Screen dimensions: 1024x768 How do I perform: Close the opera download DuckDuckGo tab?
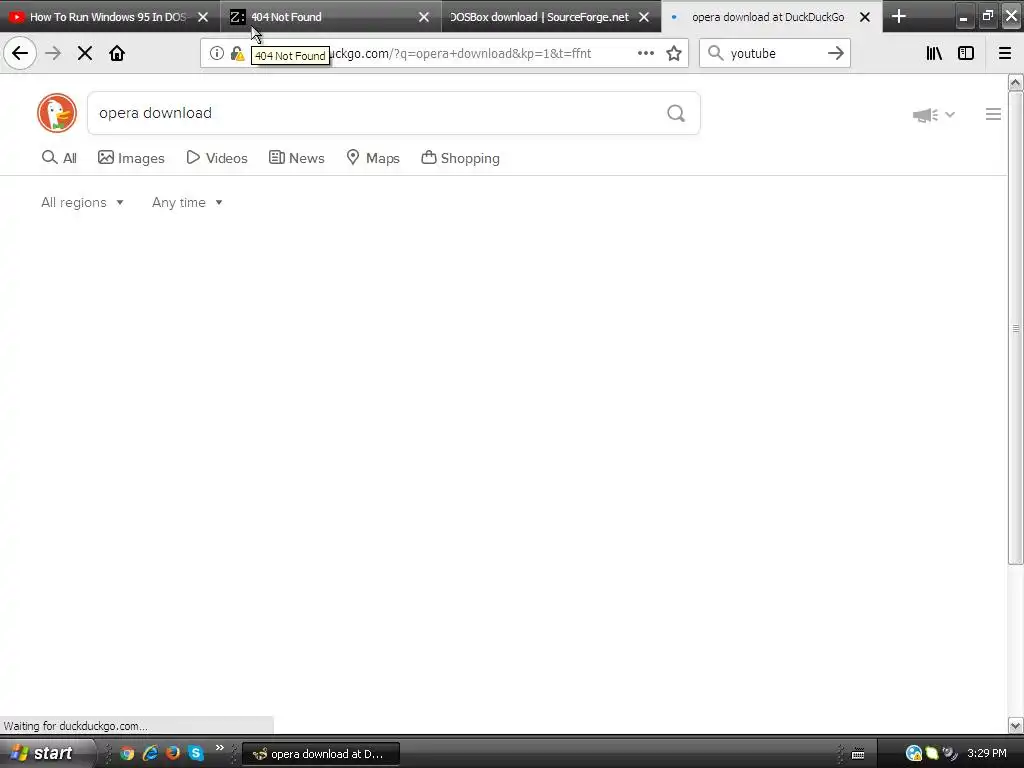point(865,17)
